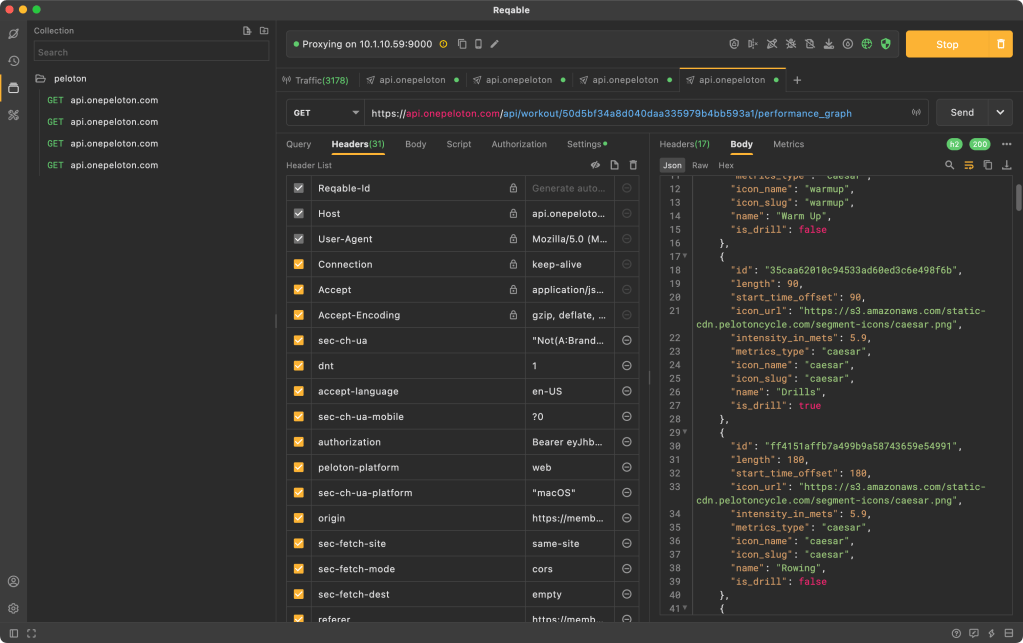The image size is (1023, 643).
Task: Download the response body to a file
Action: click(x=1006, y=165)
